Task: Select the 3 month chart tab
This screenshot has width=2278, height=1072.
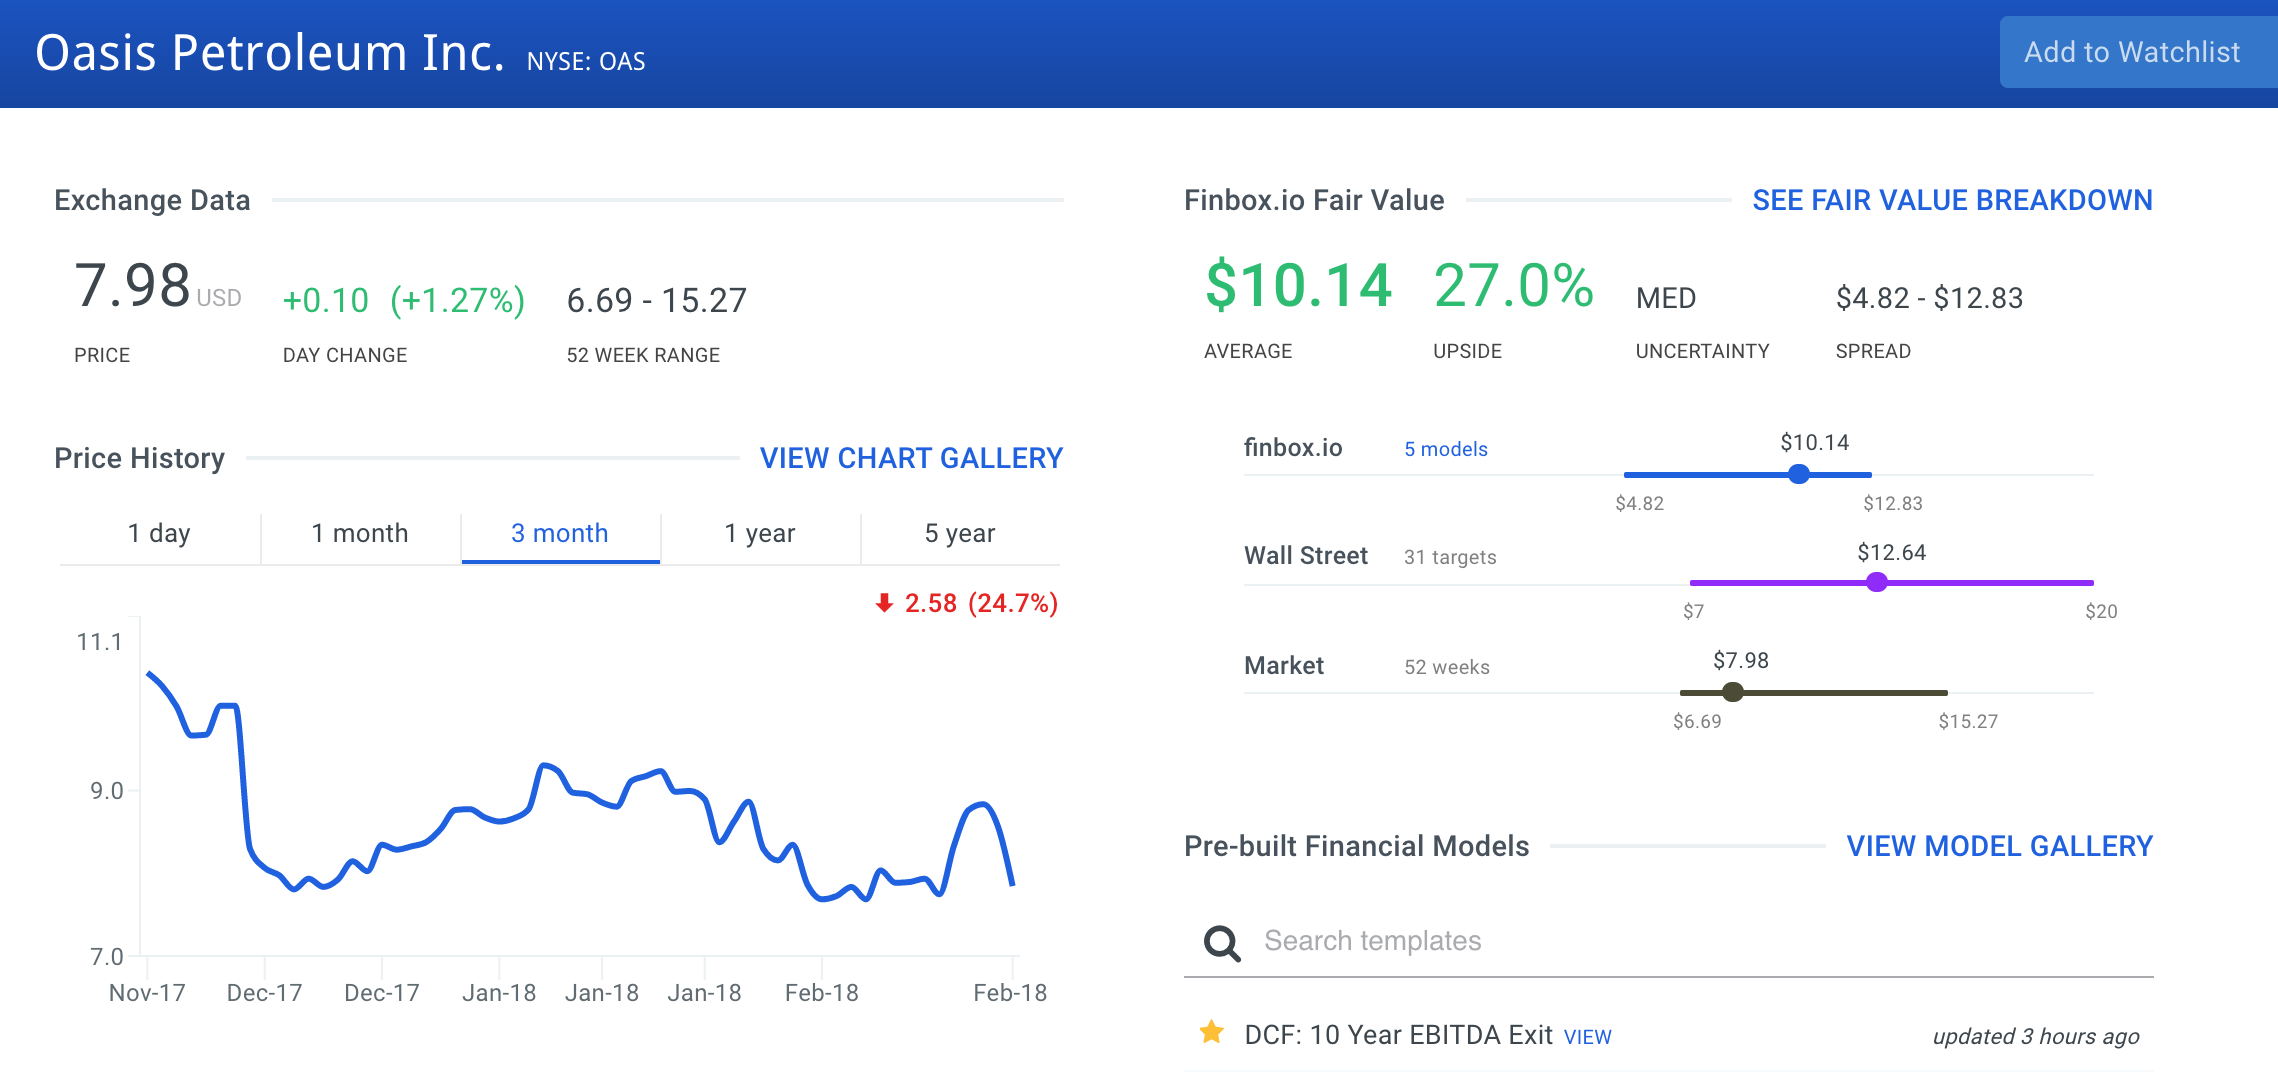Action: click(x=560, y=534)
